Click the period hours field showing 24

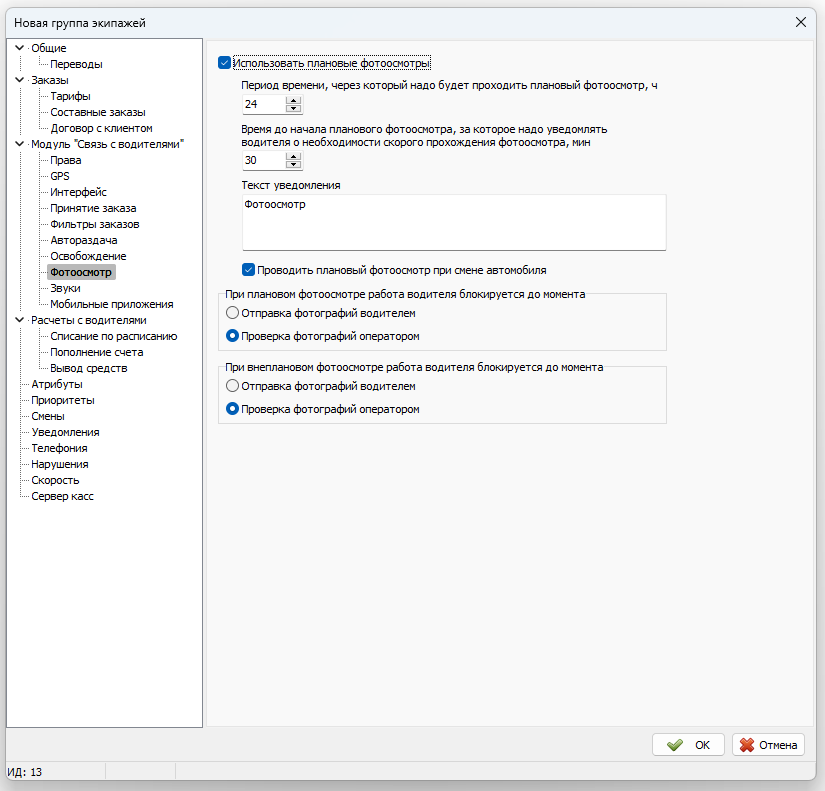tap(264, 104)
